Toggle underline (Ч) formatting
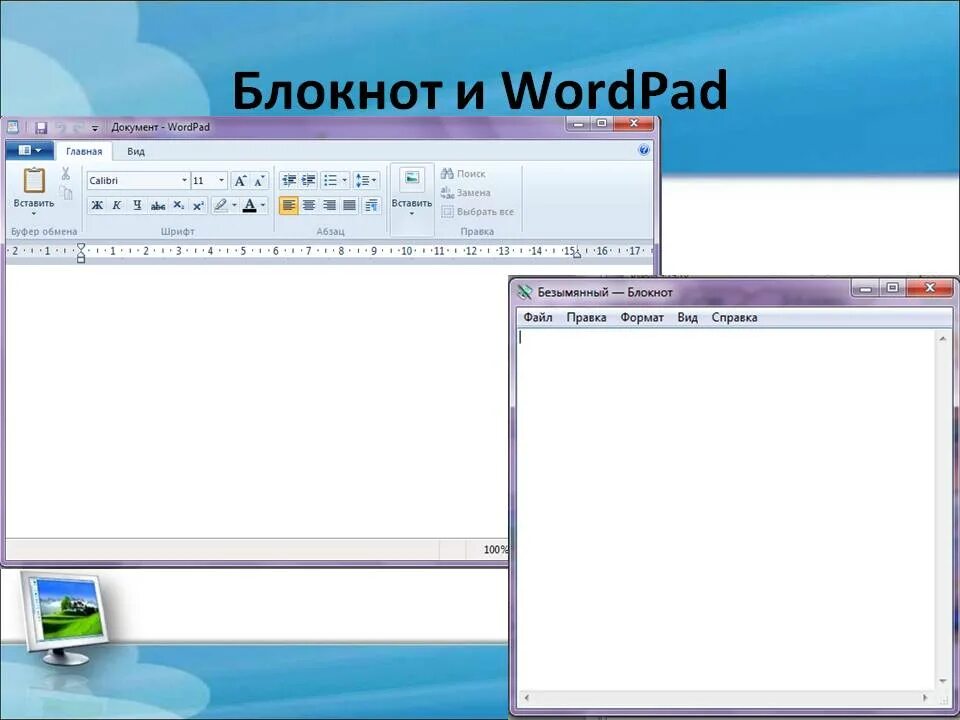 (137, 205)
